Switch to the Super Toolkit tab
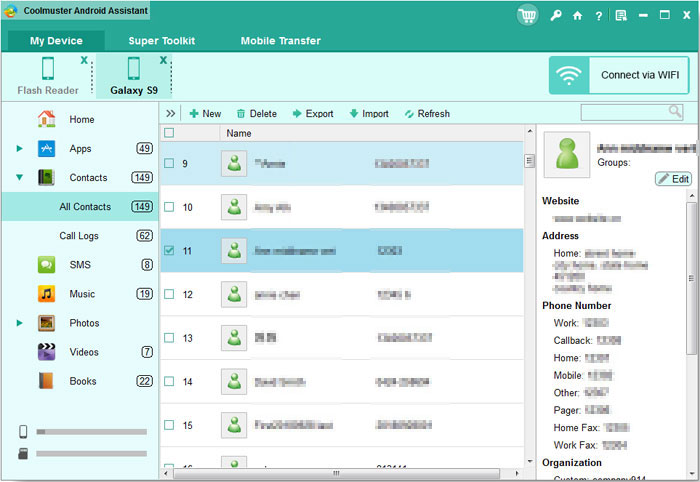Screen dimensions: 700x482 162,41
